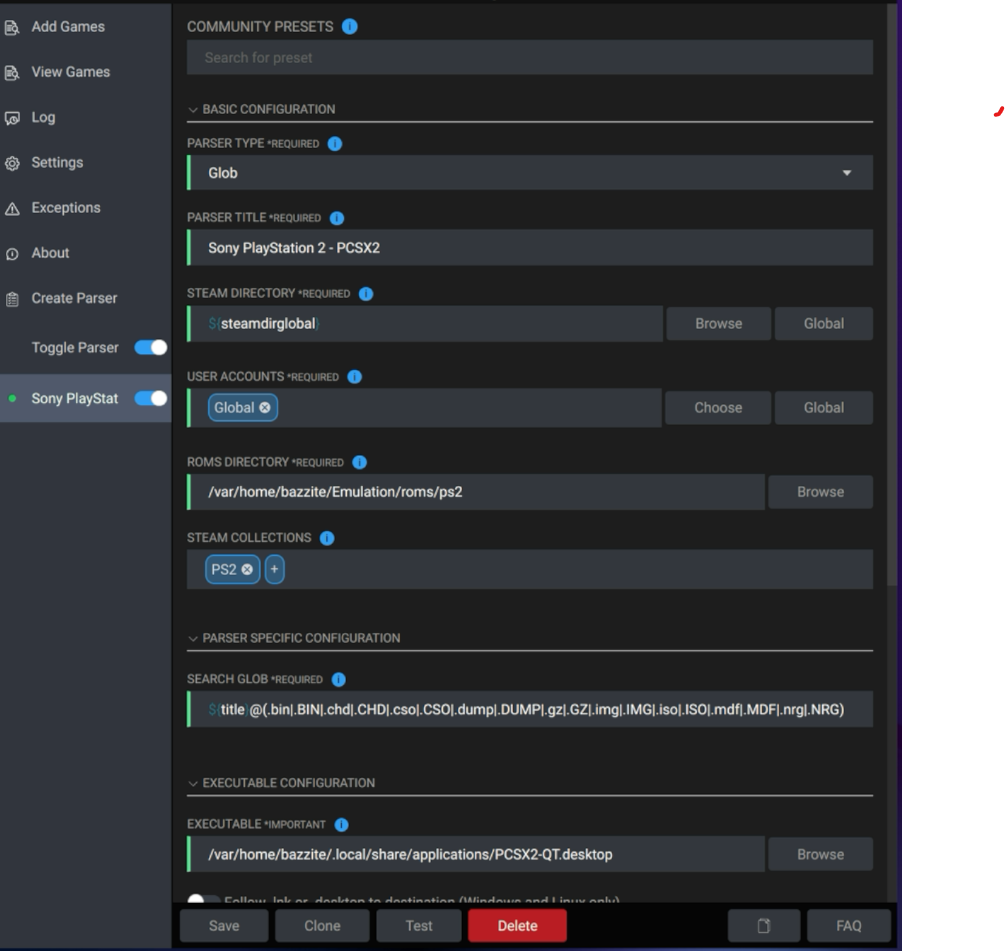Remove the PS2 collection tag
The height and width of the screenshot is (951, 1005).
point(247,570)
